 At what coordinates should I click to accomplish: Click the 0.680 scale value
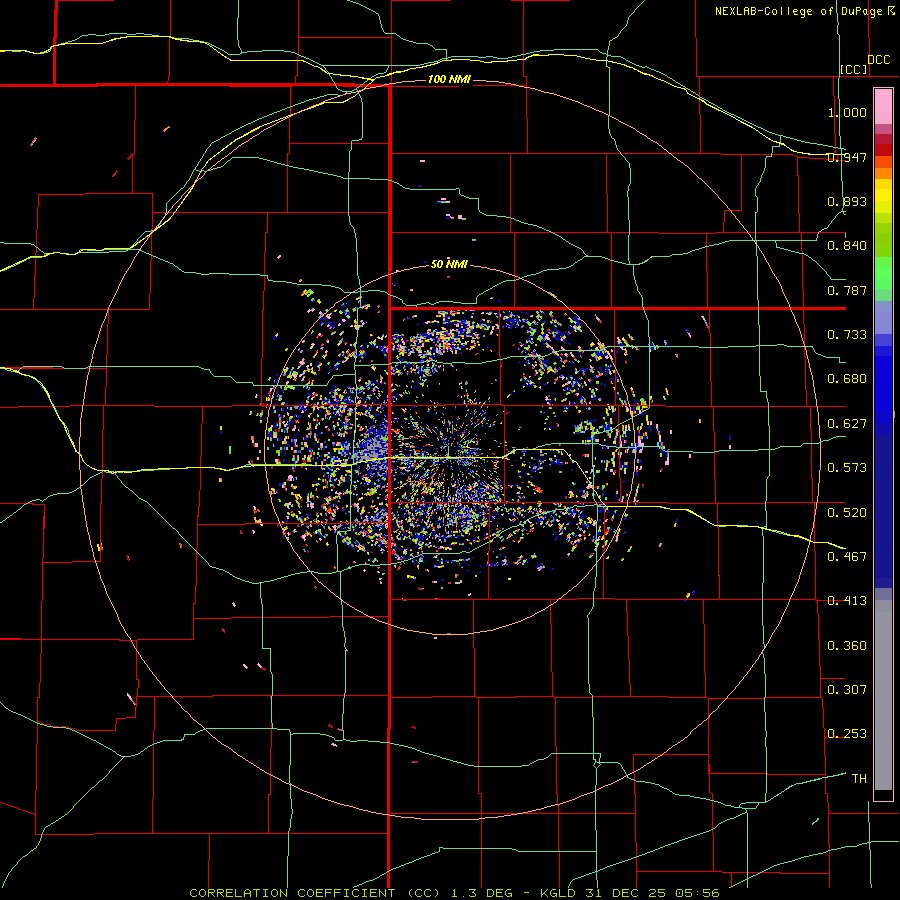pyautogui.click(x=847, y=379)
